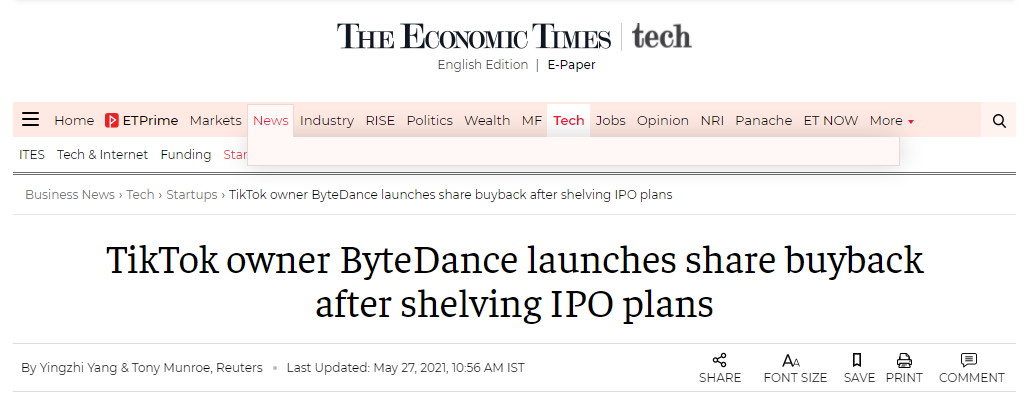This screenshot has height=399, width=1027.
Task: Open the Font Size icon
Action: tap(791, 360)
